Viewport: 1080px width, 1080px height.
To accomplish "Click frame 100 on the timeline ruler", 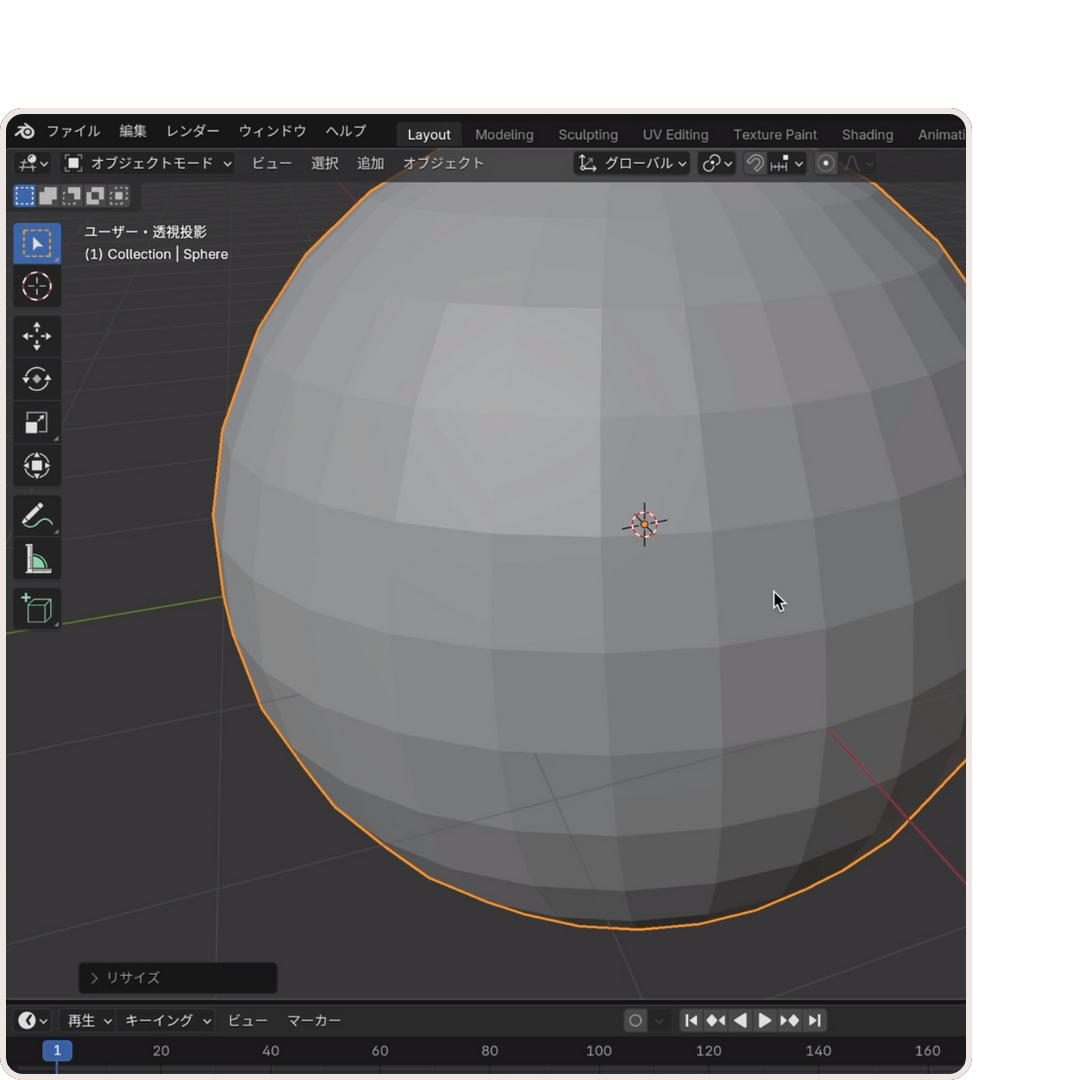I will [x=599, y=1050].
